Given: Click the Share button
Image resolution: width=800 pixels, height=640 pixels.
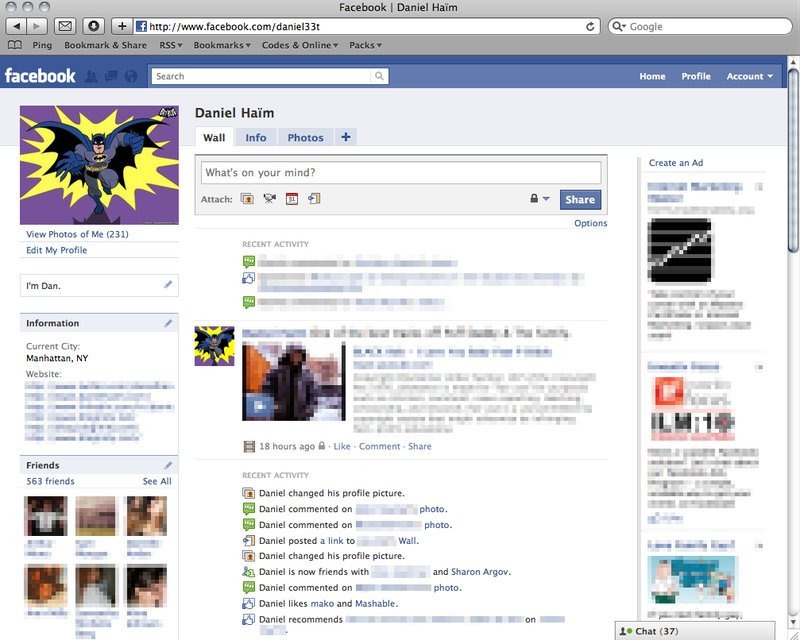Looking at the screenshot, I should click(x=580, y=200).
